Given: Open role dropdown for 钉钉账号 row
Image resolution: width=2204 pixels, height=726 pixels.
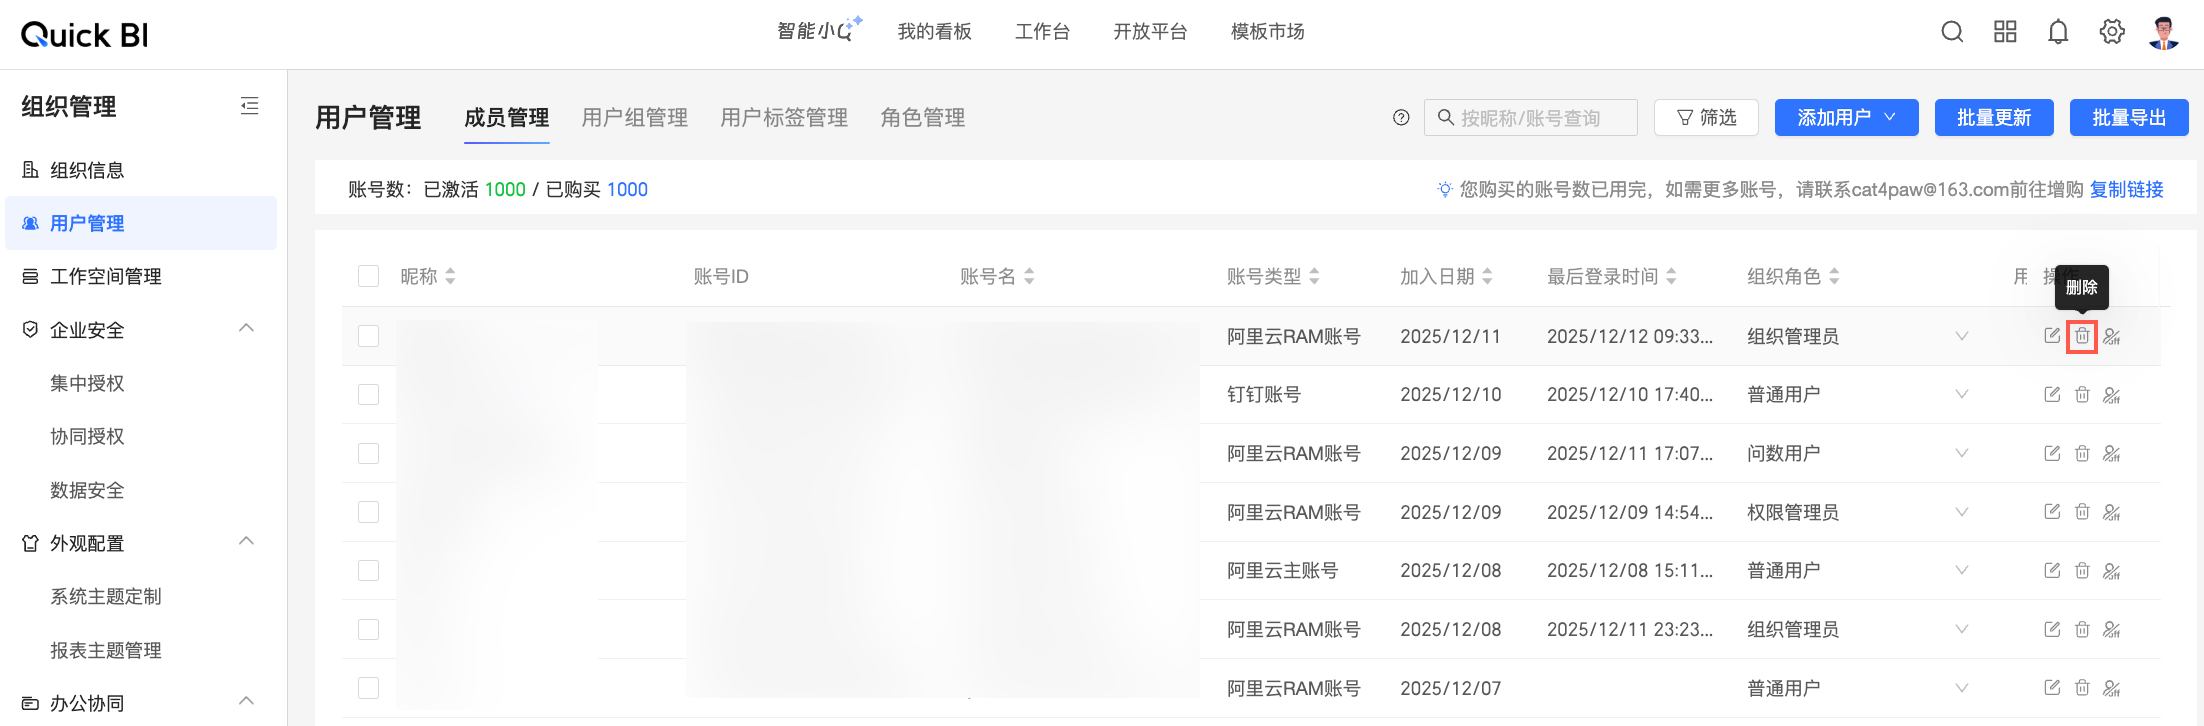Looking at the screenshot, I should pos(1962,394).
